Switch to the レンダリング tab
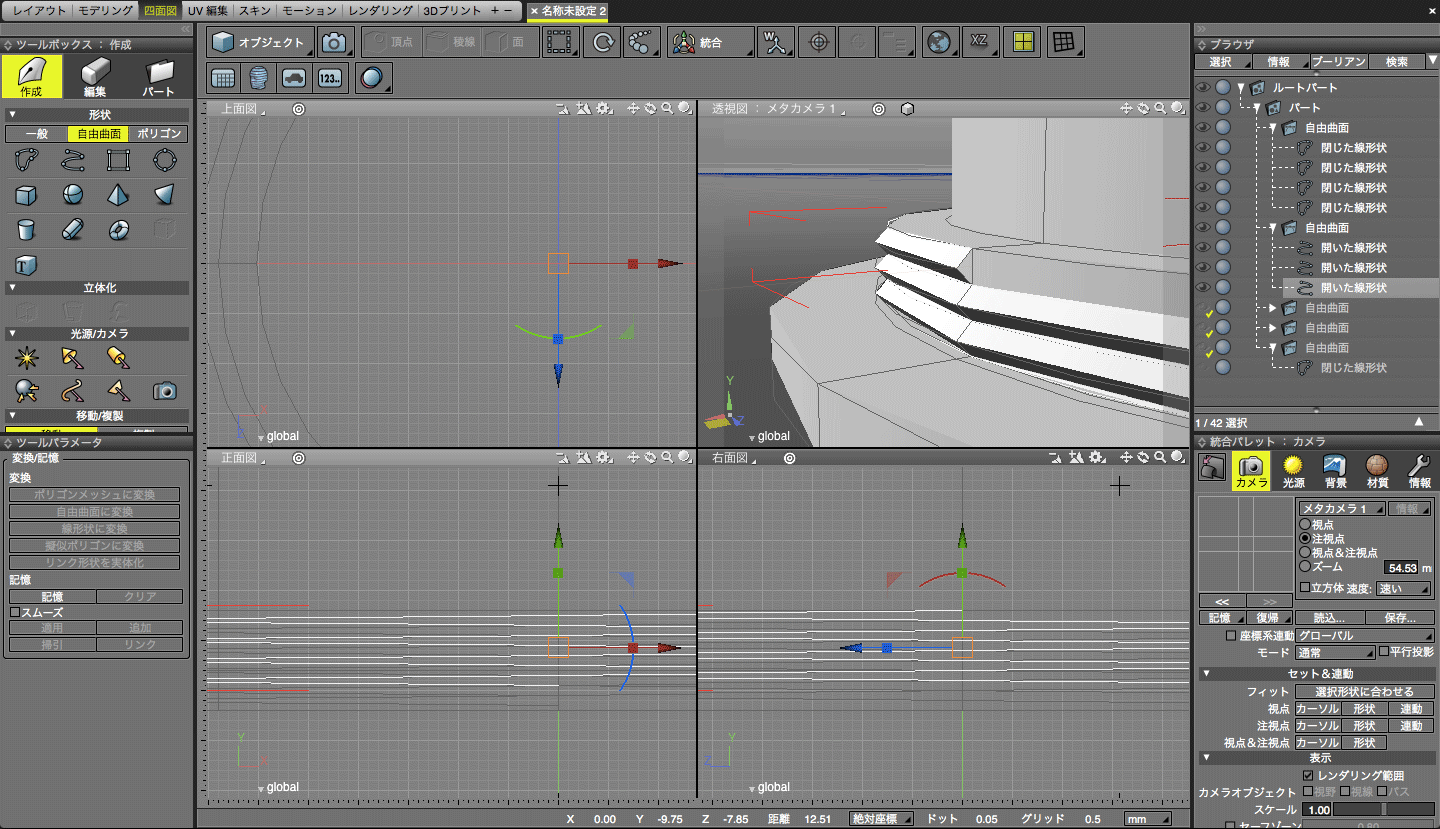1440x829 pixels. coord(381,10)
